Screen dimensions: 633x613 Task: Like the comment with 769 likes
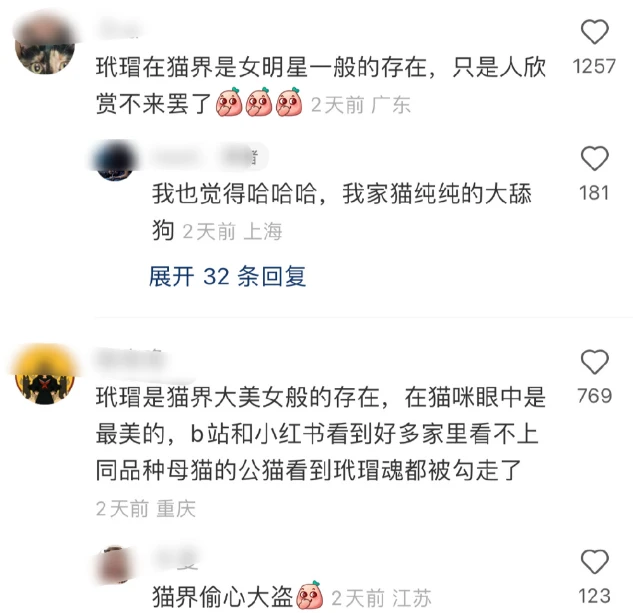coord(594,361)
